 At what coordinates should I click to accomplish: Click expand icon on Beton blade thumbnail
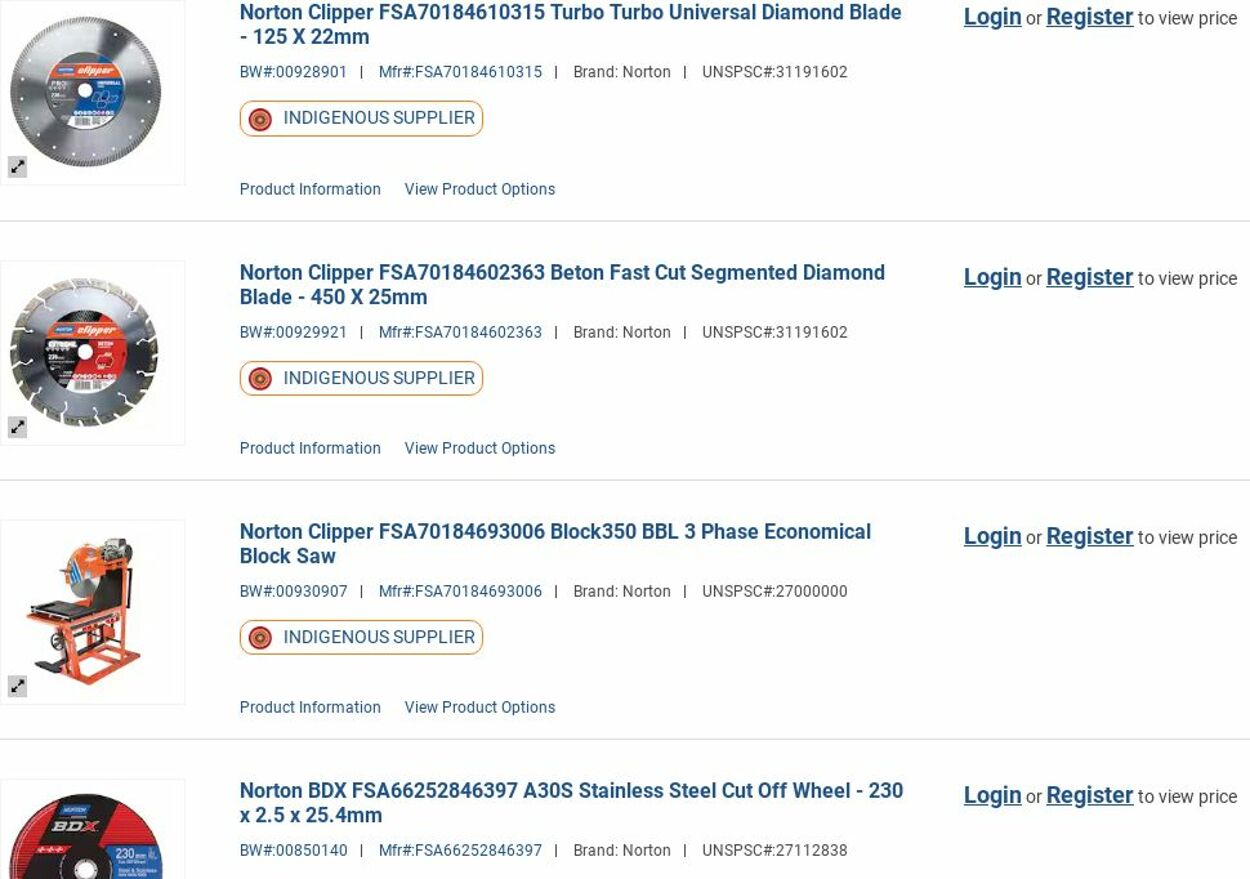pyautogui.click(x=17, y=427)
